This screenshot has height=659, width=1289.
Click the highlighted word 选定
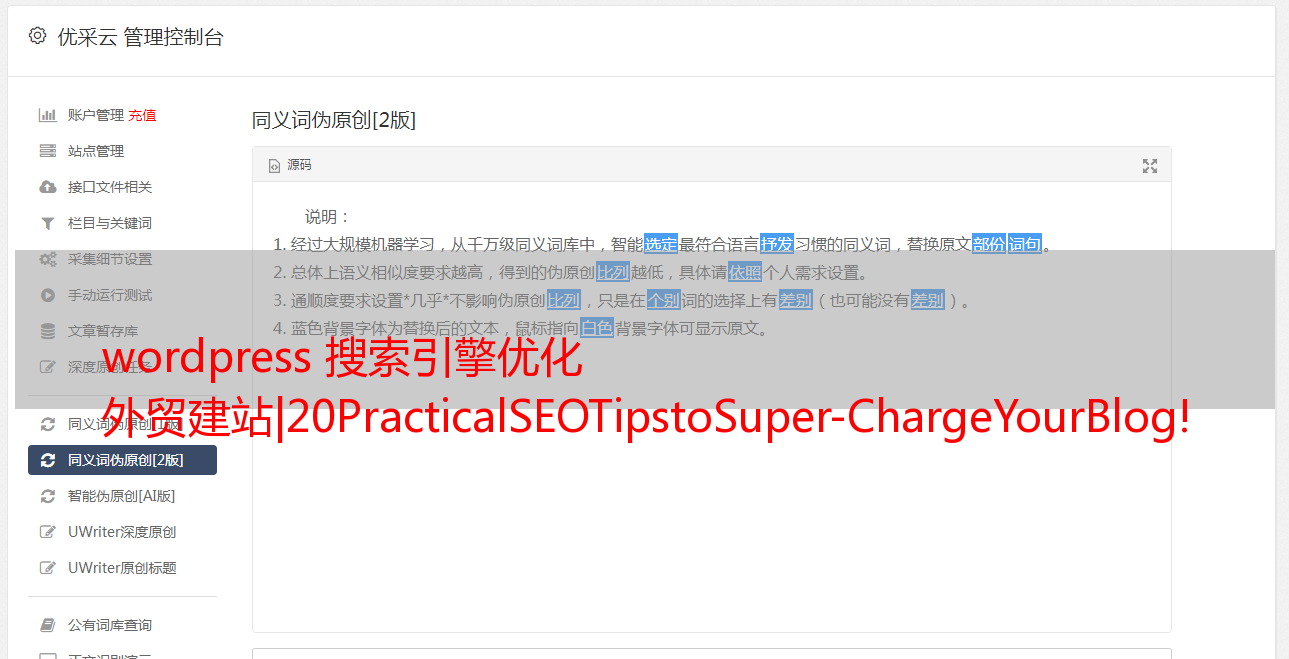click(661, 244)
